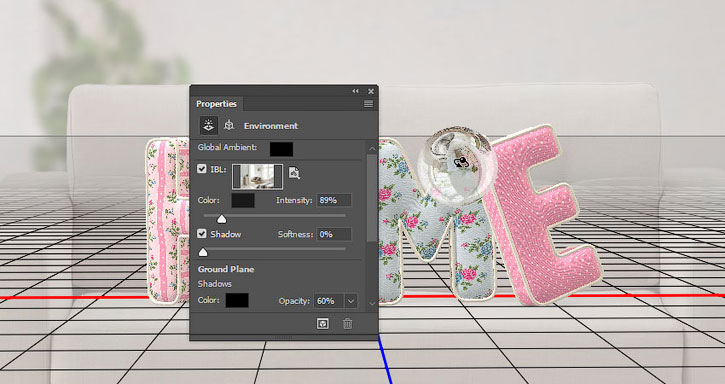The image size is (725, 384).
Task: Click the Opacity field showing 60%
Action: coord(329,301)
